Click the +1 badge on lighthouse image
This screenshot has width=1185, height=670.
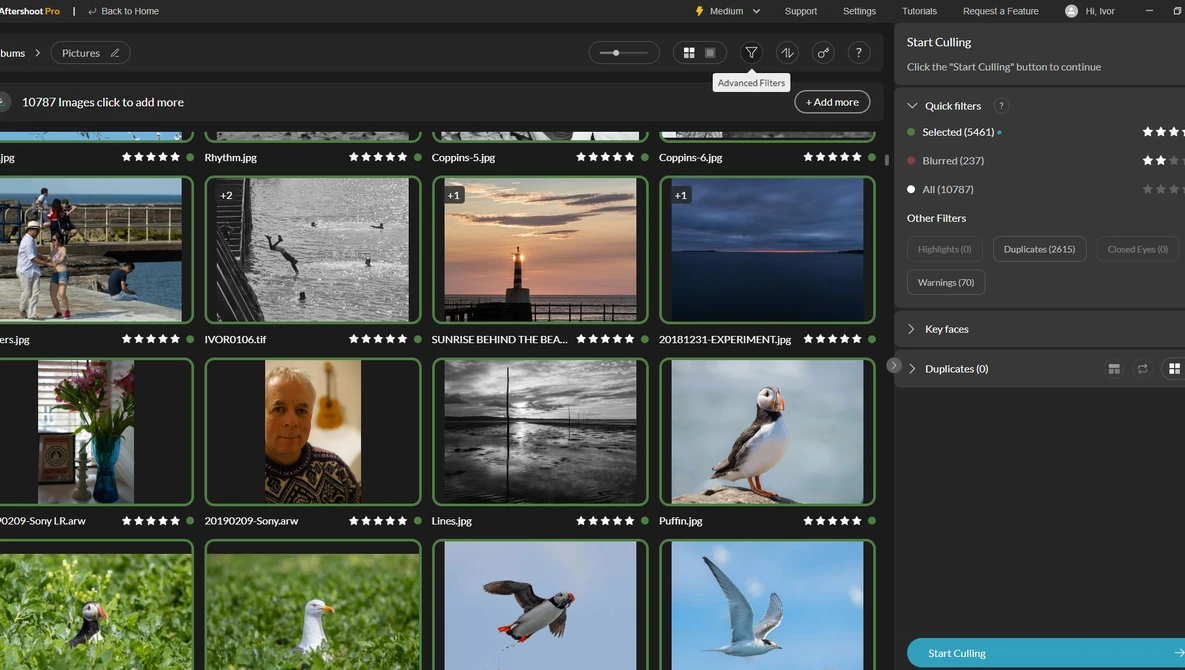[x=453, y=195]
